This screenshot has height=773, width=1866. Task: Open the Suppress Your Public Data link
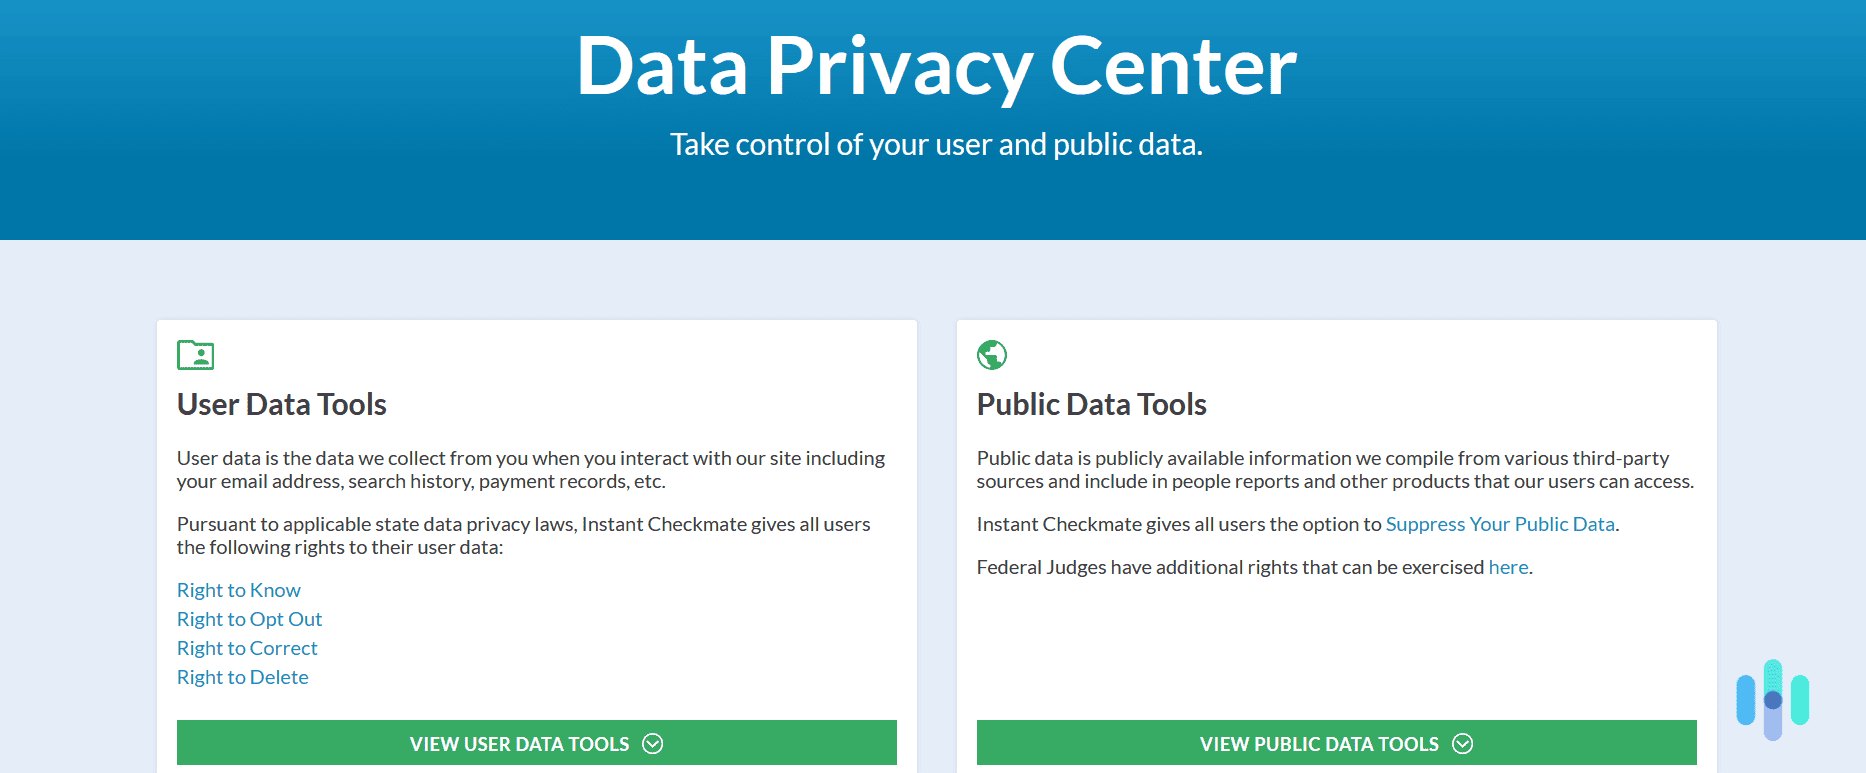[1500, 524]
